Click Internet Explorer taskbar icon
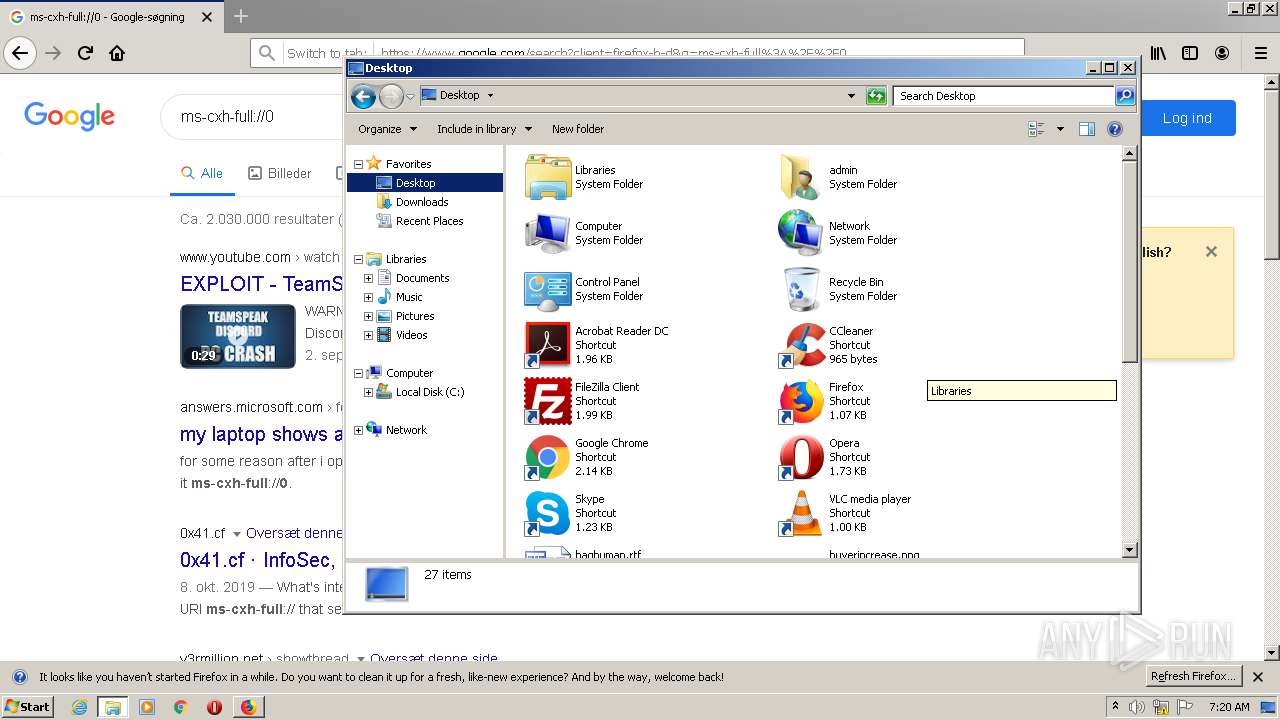This screenshot has width=1280, height=720. 79,707
